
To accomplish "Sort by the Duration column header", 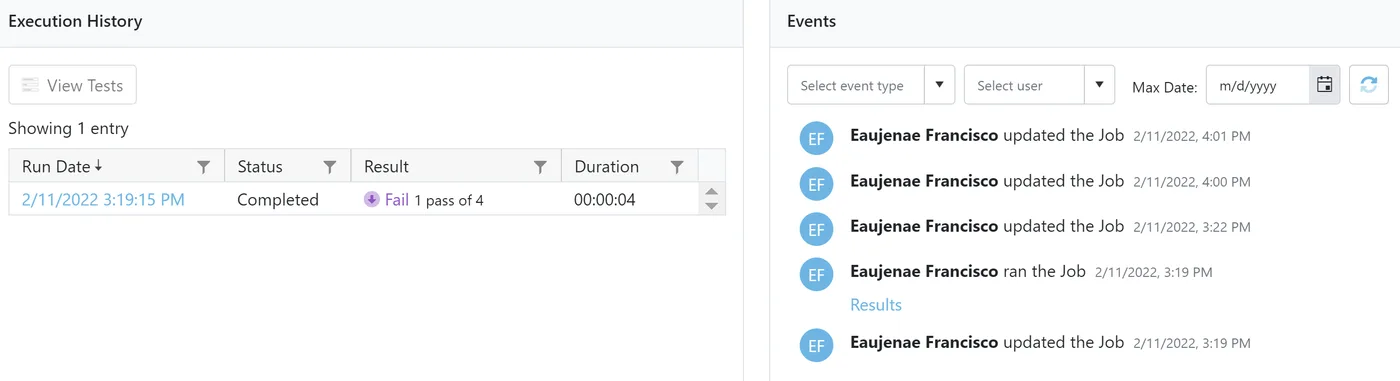I will pos(606,167).
